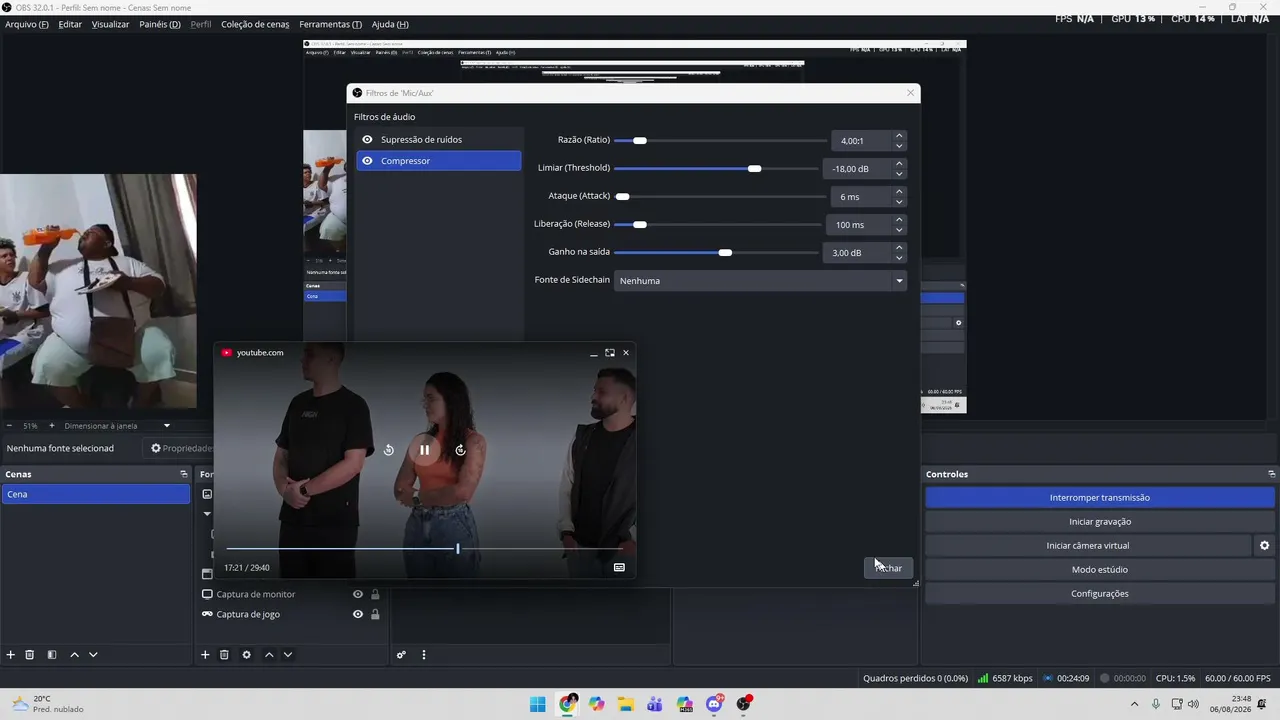Open source properties gear in Fontes toolbar
The width and height of the screenshot is (1280, 720).
pos(247,655)
